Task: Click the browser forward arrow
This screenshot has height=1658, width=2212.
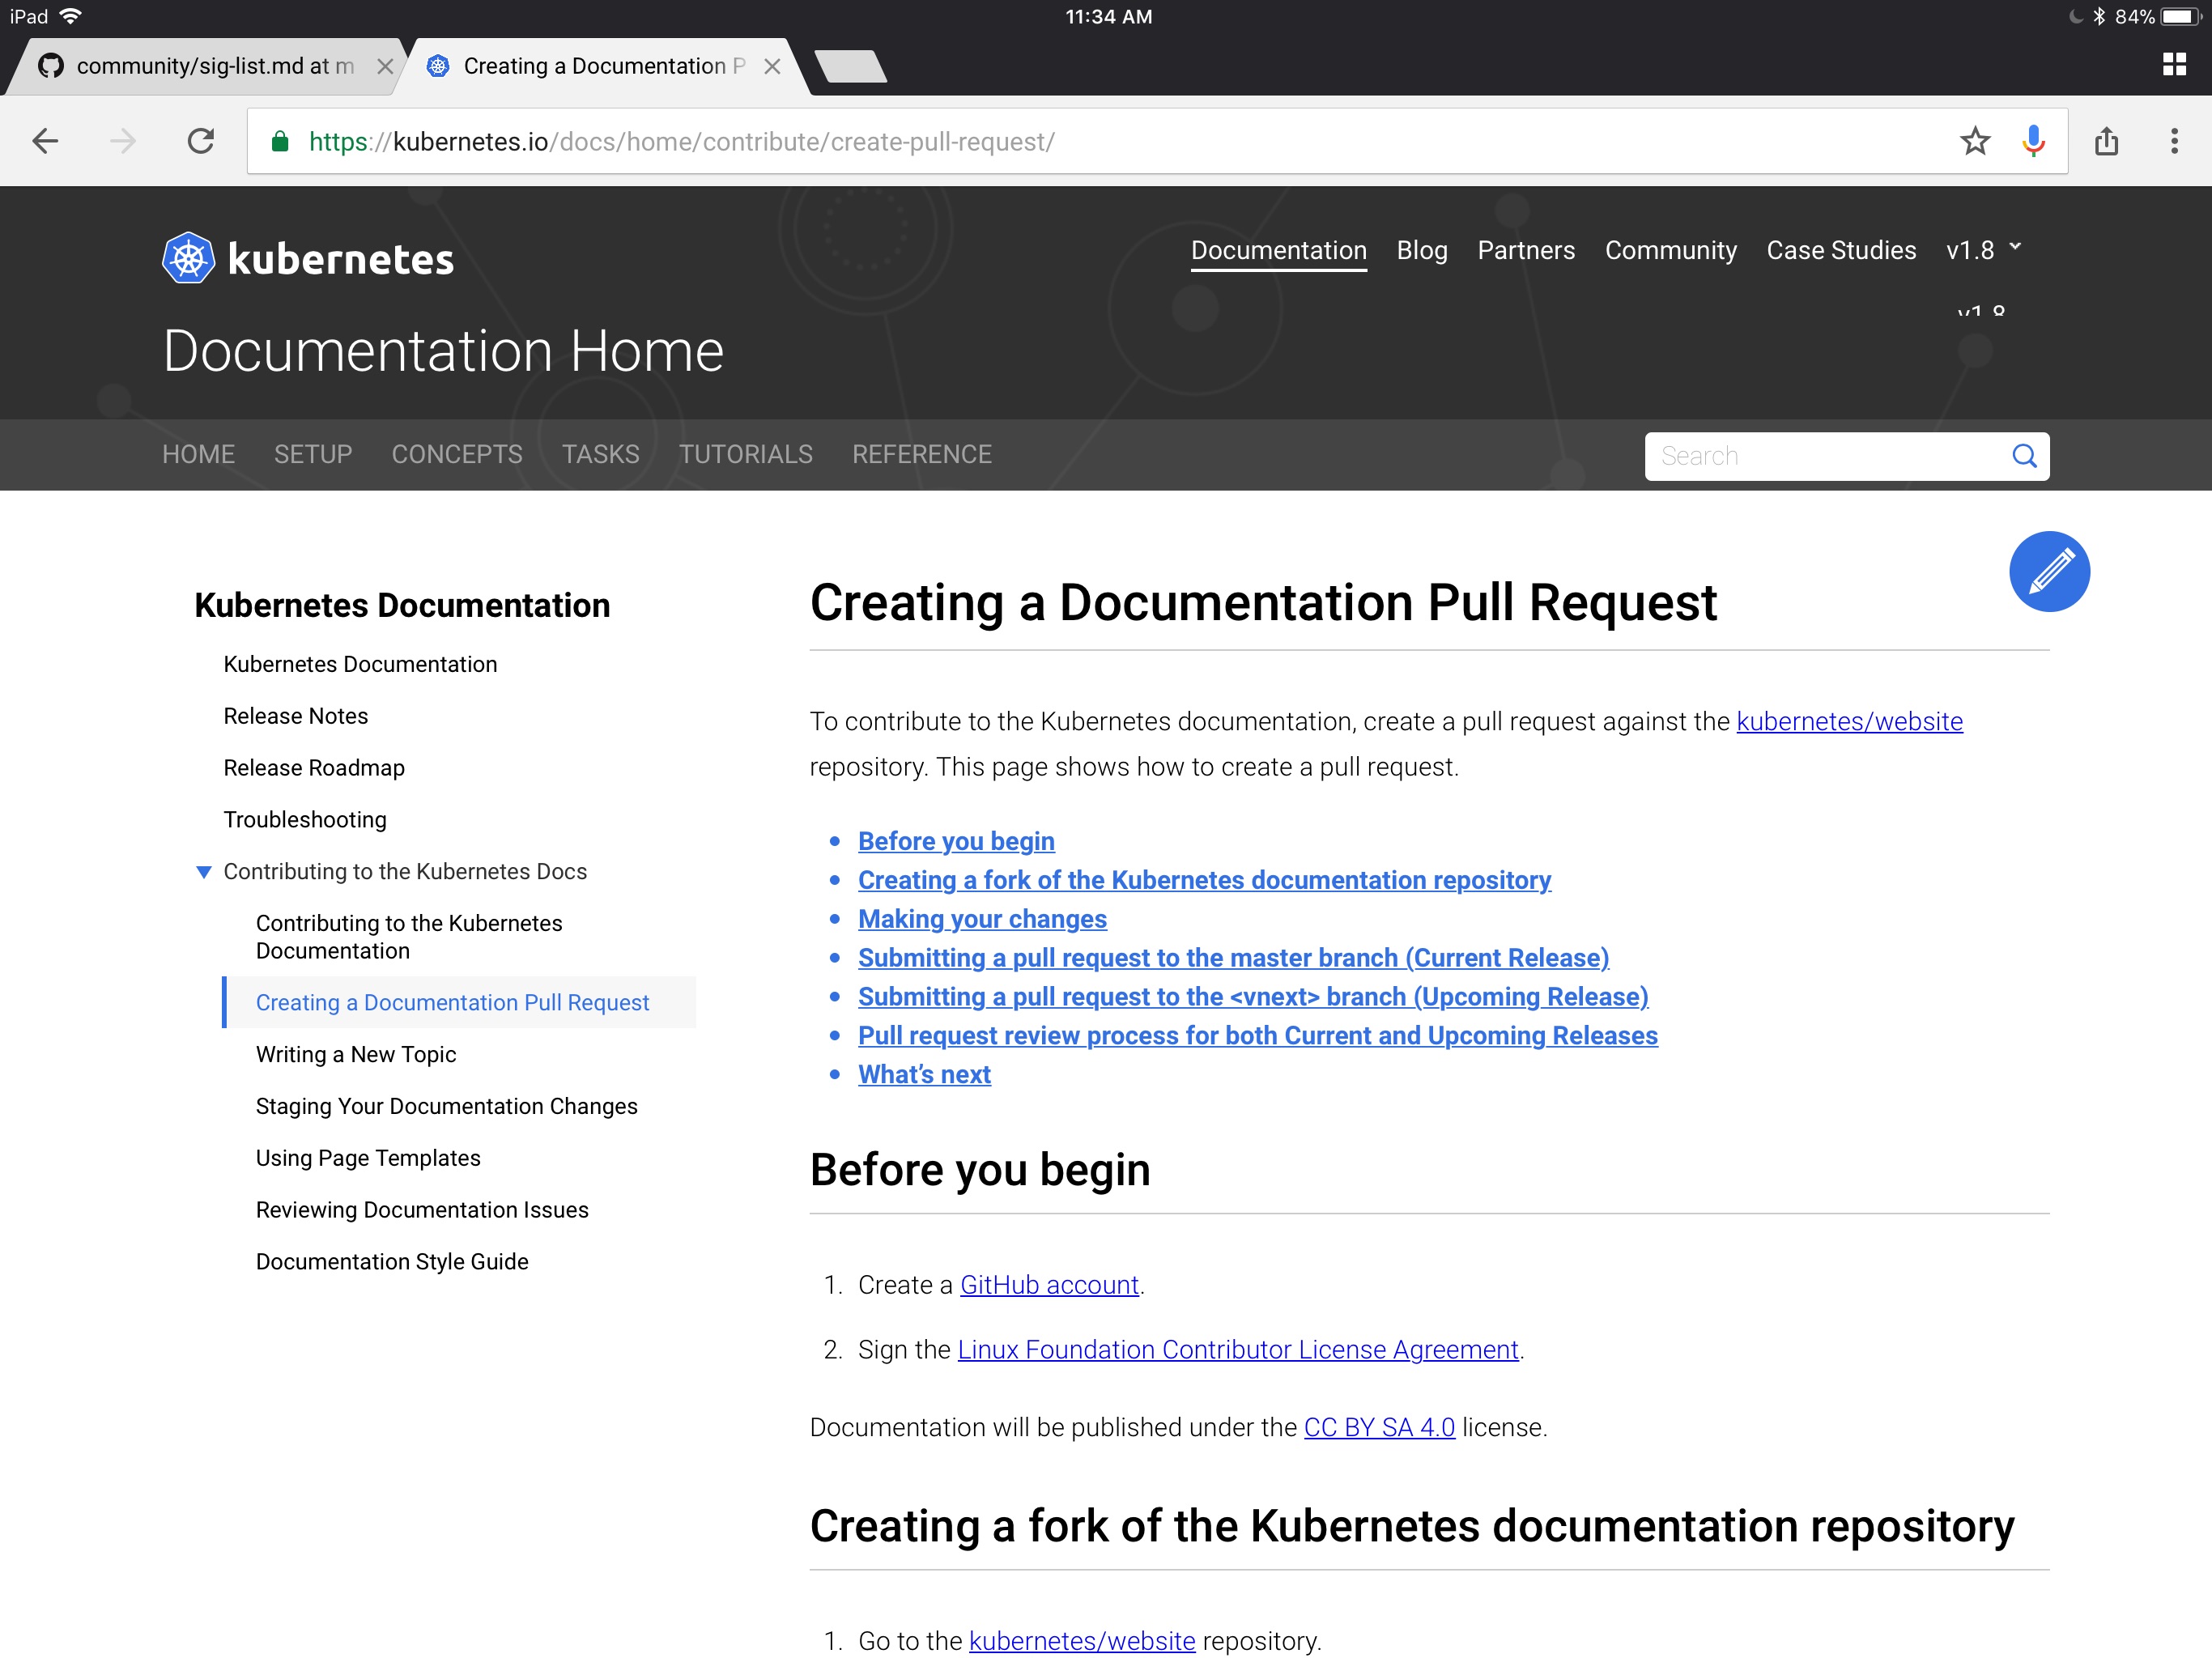Action: [123, 141]
